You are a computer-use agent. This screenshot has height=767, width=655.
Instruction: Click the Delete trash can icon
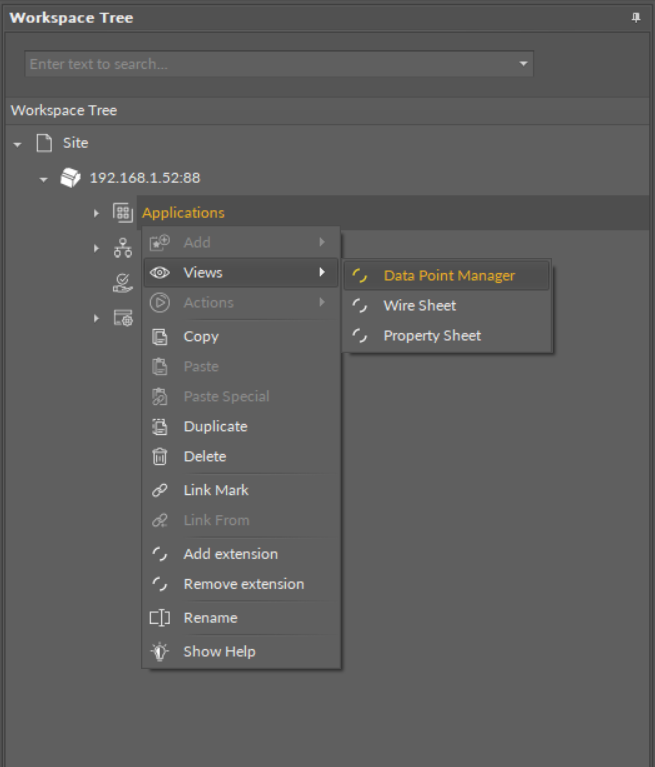coord(160,457)
